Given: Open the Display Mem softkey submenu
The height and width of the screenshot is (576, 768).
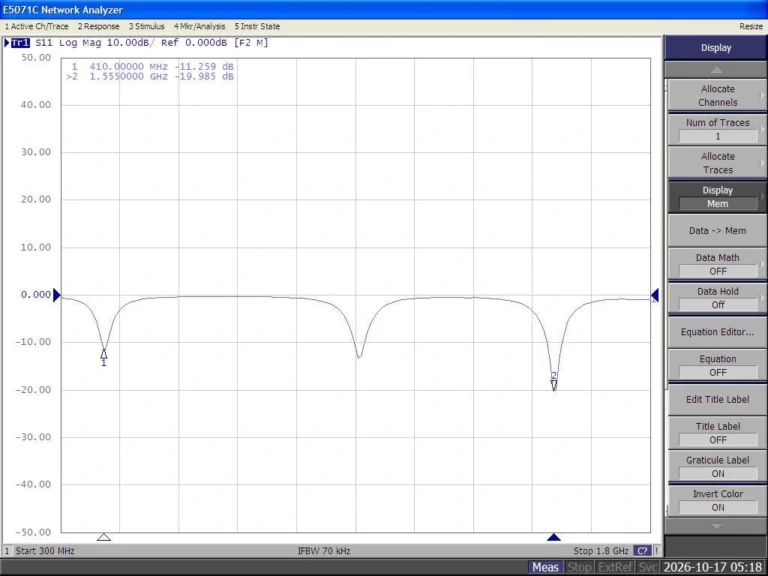Looking at the screenshot, I should (x=717, y=197).
